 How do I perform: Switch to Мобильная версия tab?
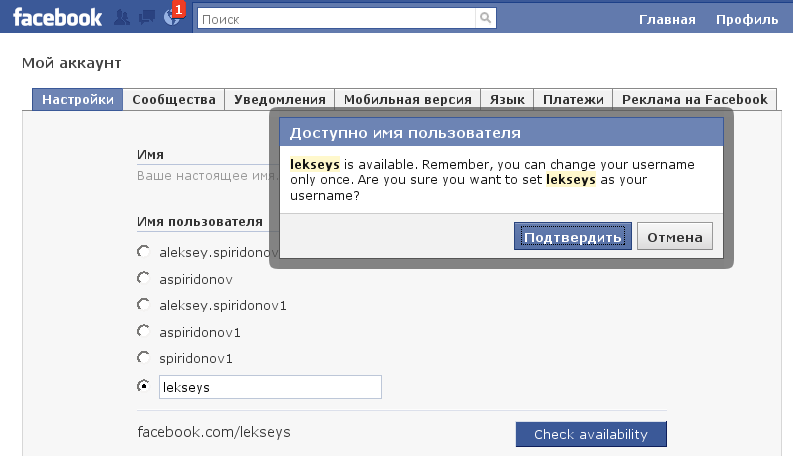408,100
